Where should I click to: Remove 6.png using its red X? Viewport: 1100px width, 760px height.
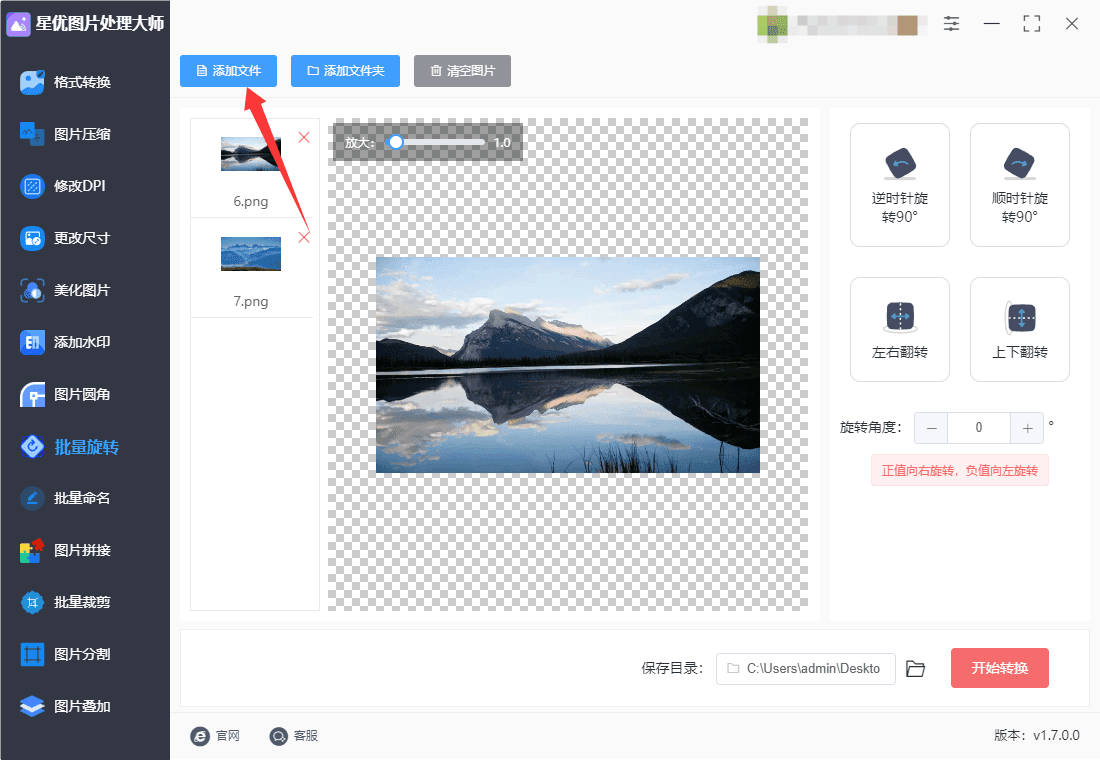(x=304, y=138)
